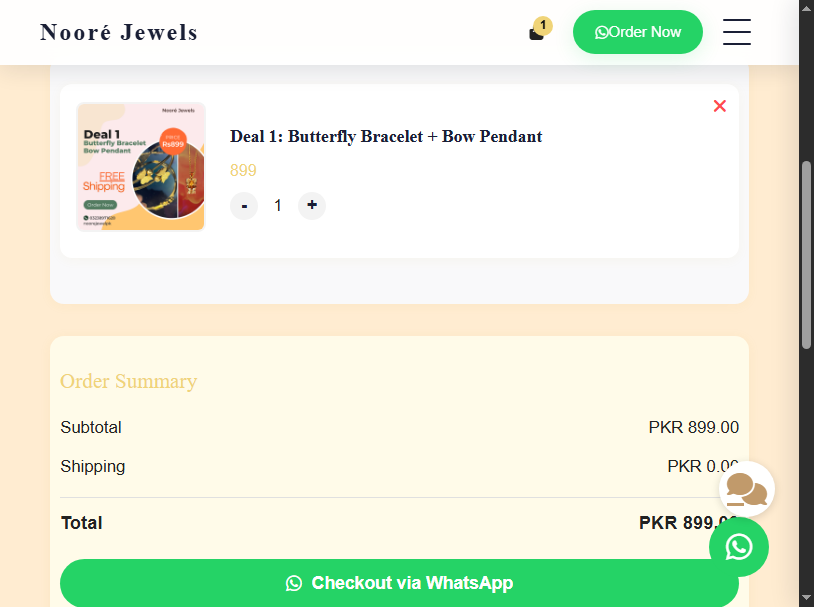Select the quantity value between steppers

point(278,206)
